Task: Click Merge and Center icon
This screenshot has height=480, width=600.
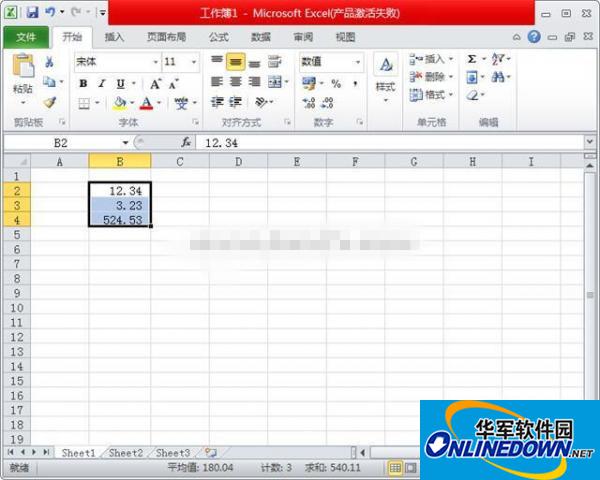Action: [275, 82]
